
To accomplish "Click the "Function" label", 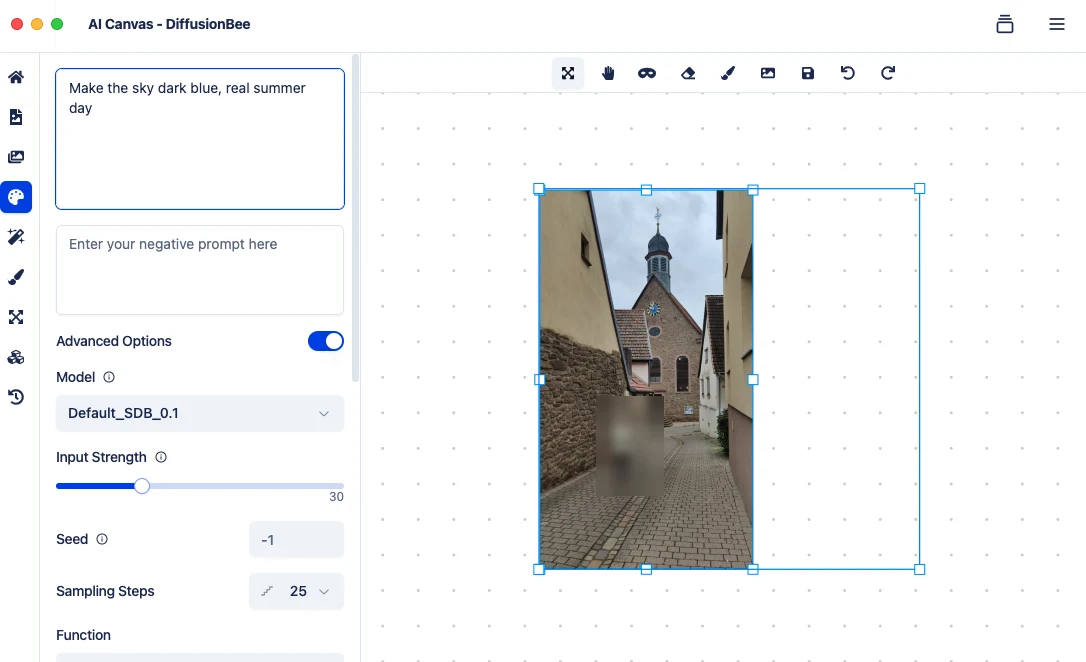I will pos(83,635).
